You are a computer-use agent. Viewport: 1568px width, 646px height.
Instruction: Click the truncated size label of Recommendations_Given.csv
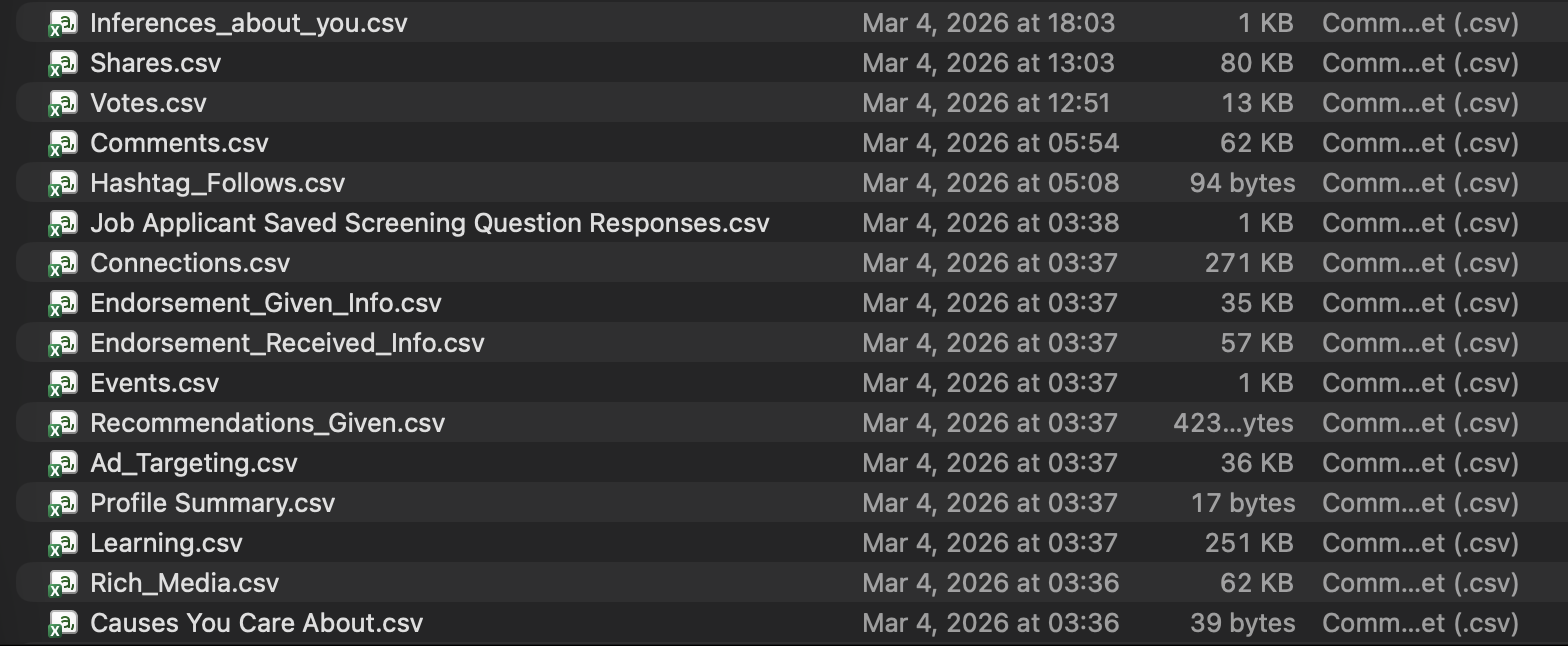[1233, 422]
